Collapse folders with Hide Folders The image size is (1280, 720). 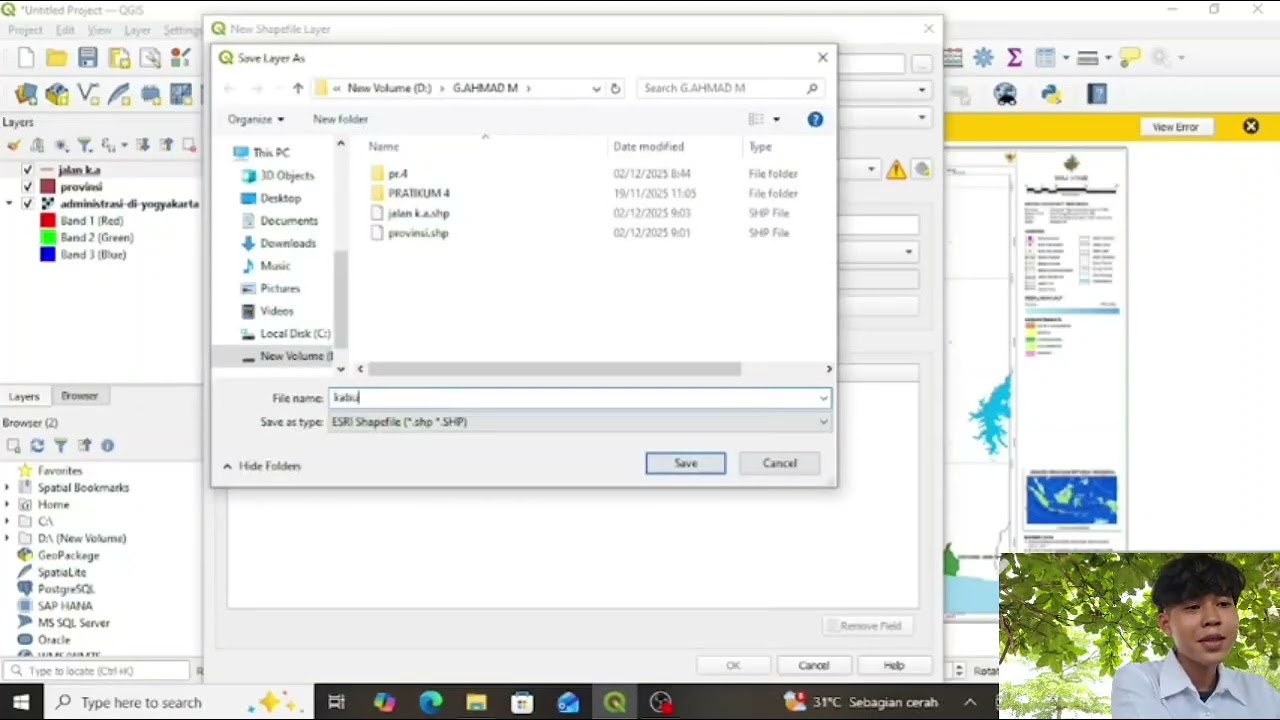coord(261,466)
